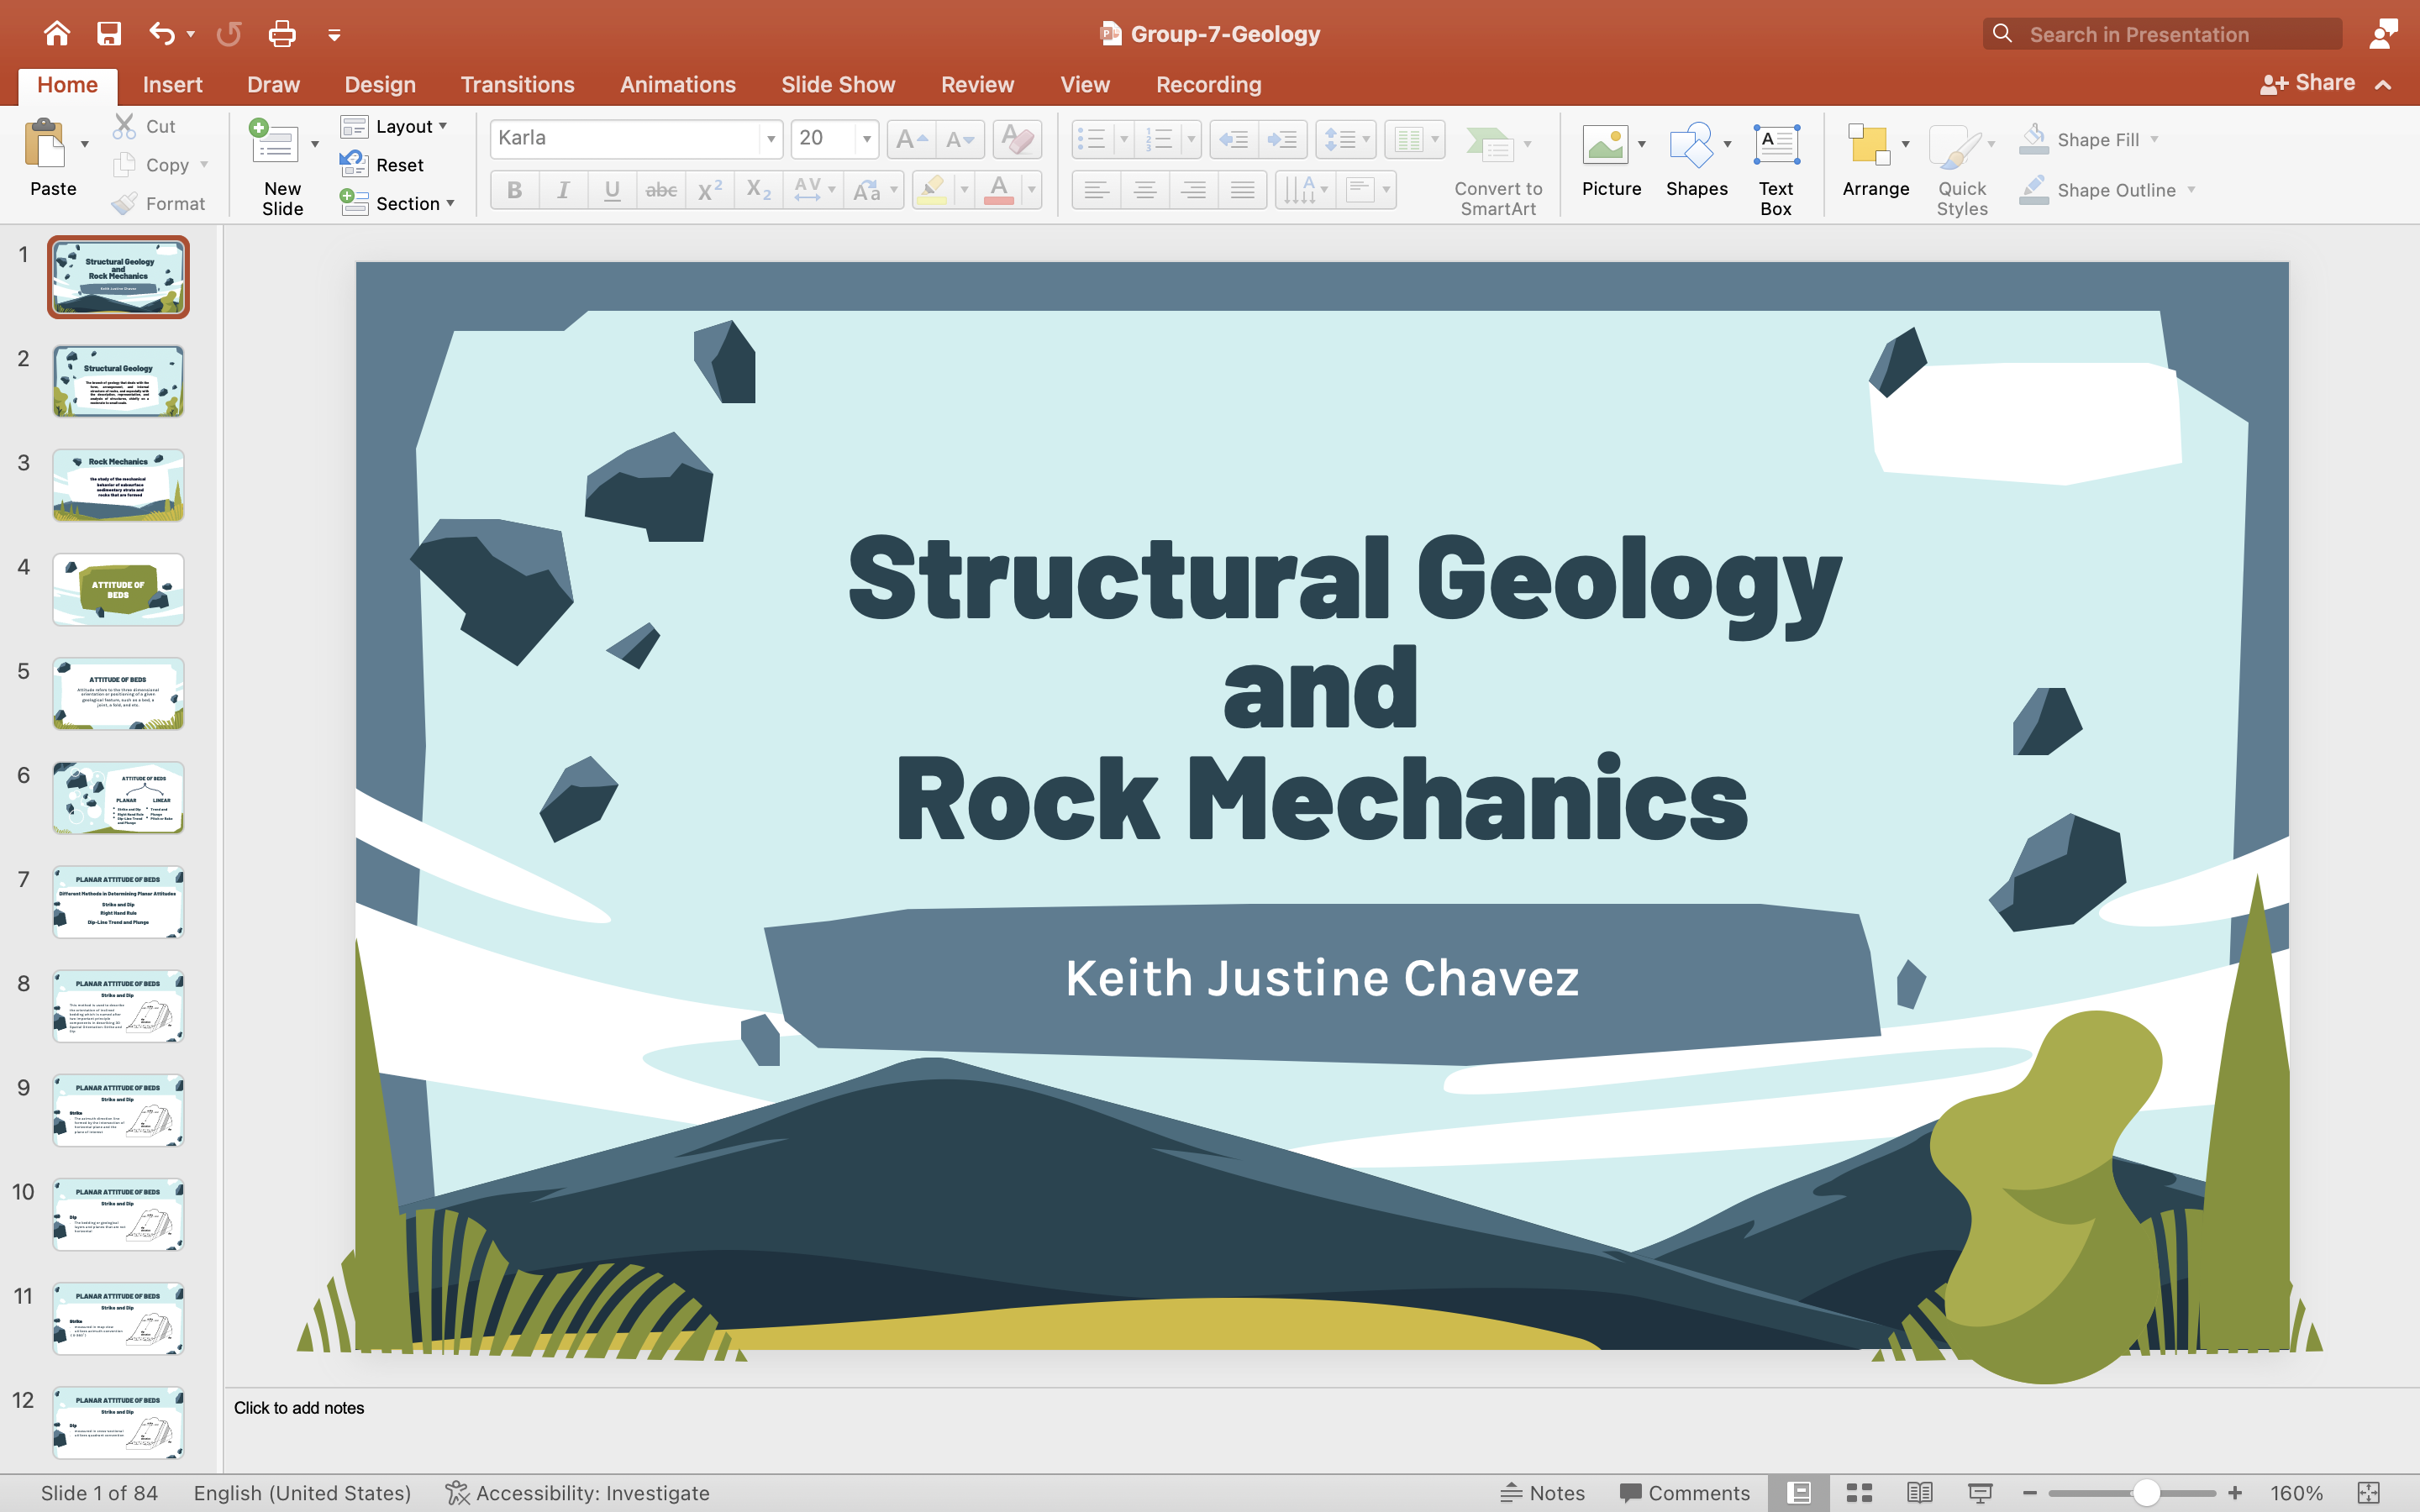Toggle the Notes pane button
Viewport: 2420px width, 1512px height.
(1542, 1492)
